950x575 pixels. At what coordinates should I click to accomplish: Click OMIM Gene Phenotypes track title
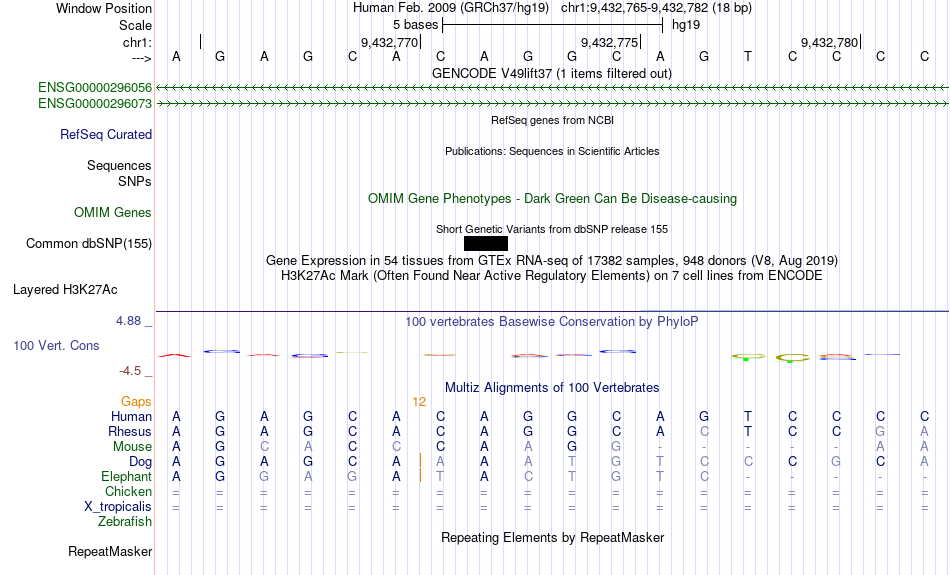(x=553, y=199)
